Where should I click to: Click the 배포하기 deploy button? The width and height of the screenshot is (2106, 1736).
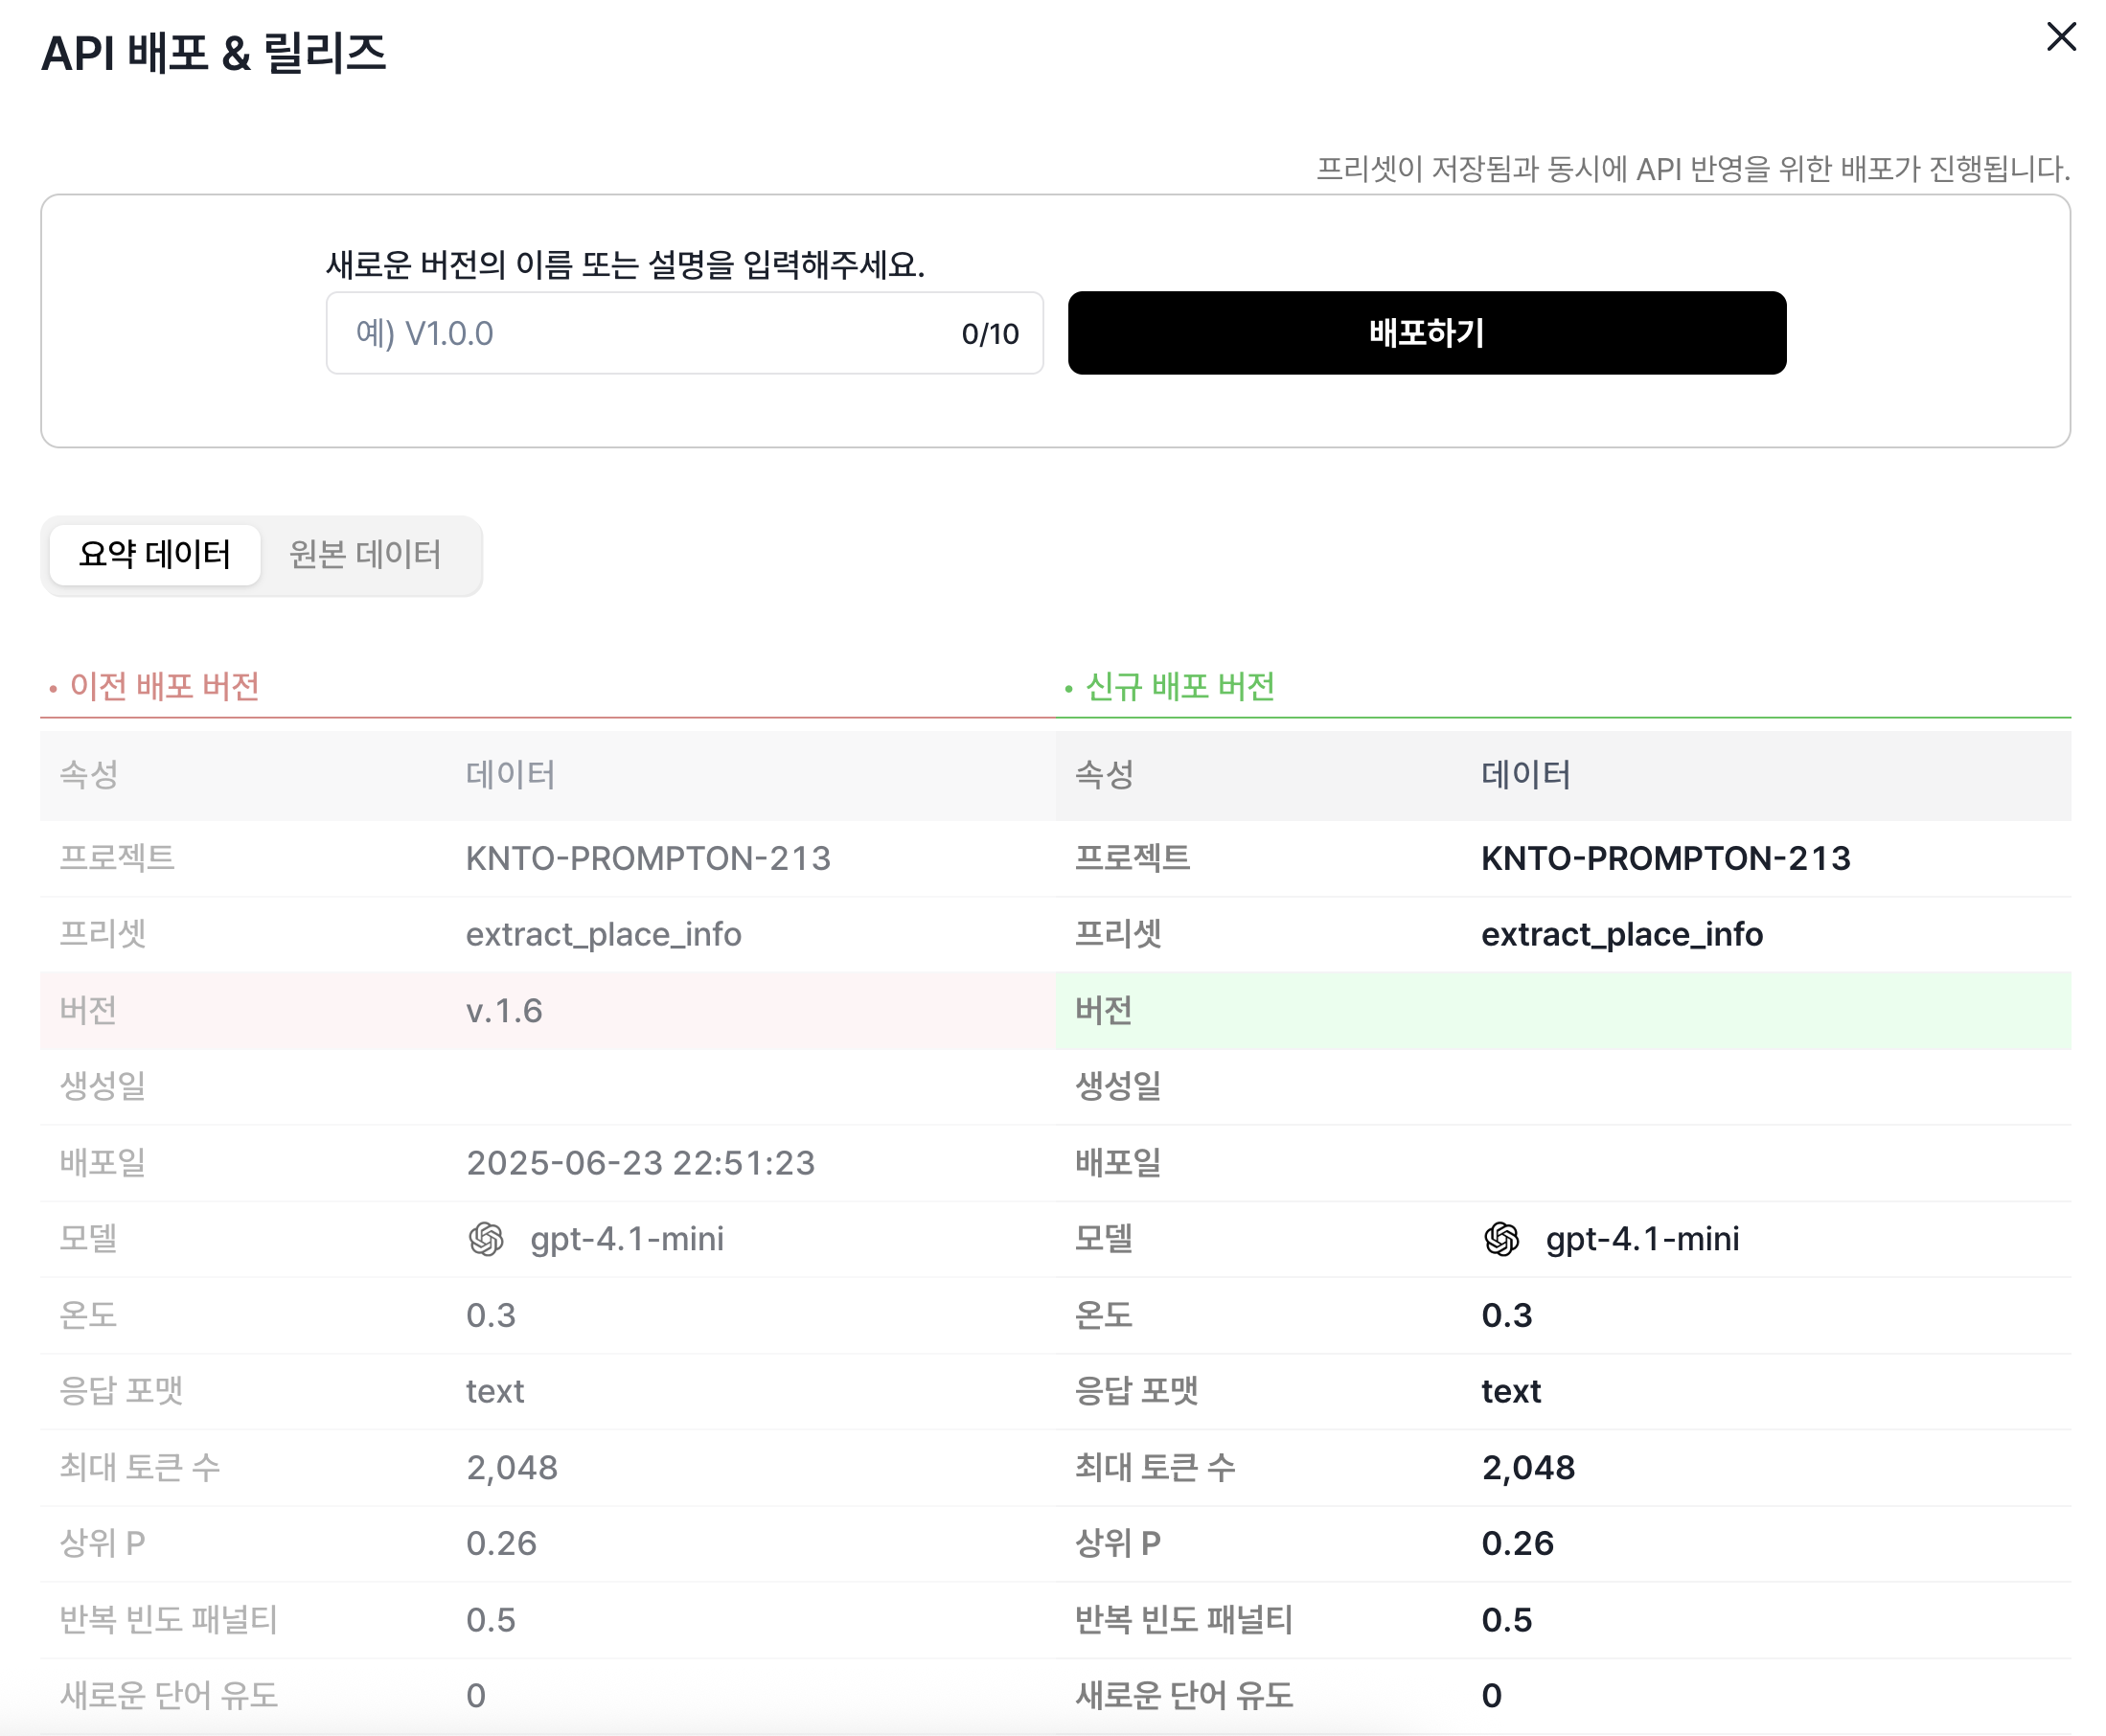click(1426, 333)
